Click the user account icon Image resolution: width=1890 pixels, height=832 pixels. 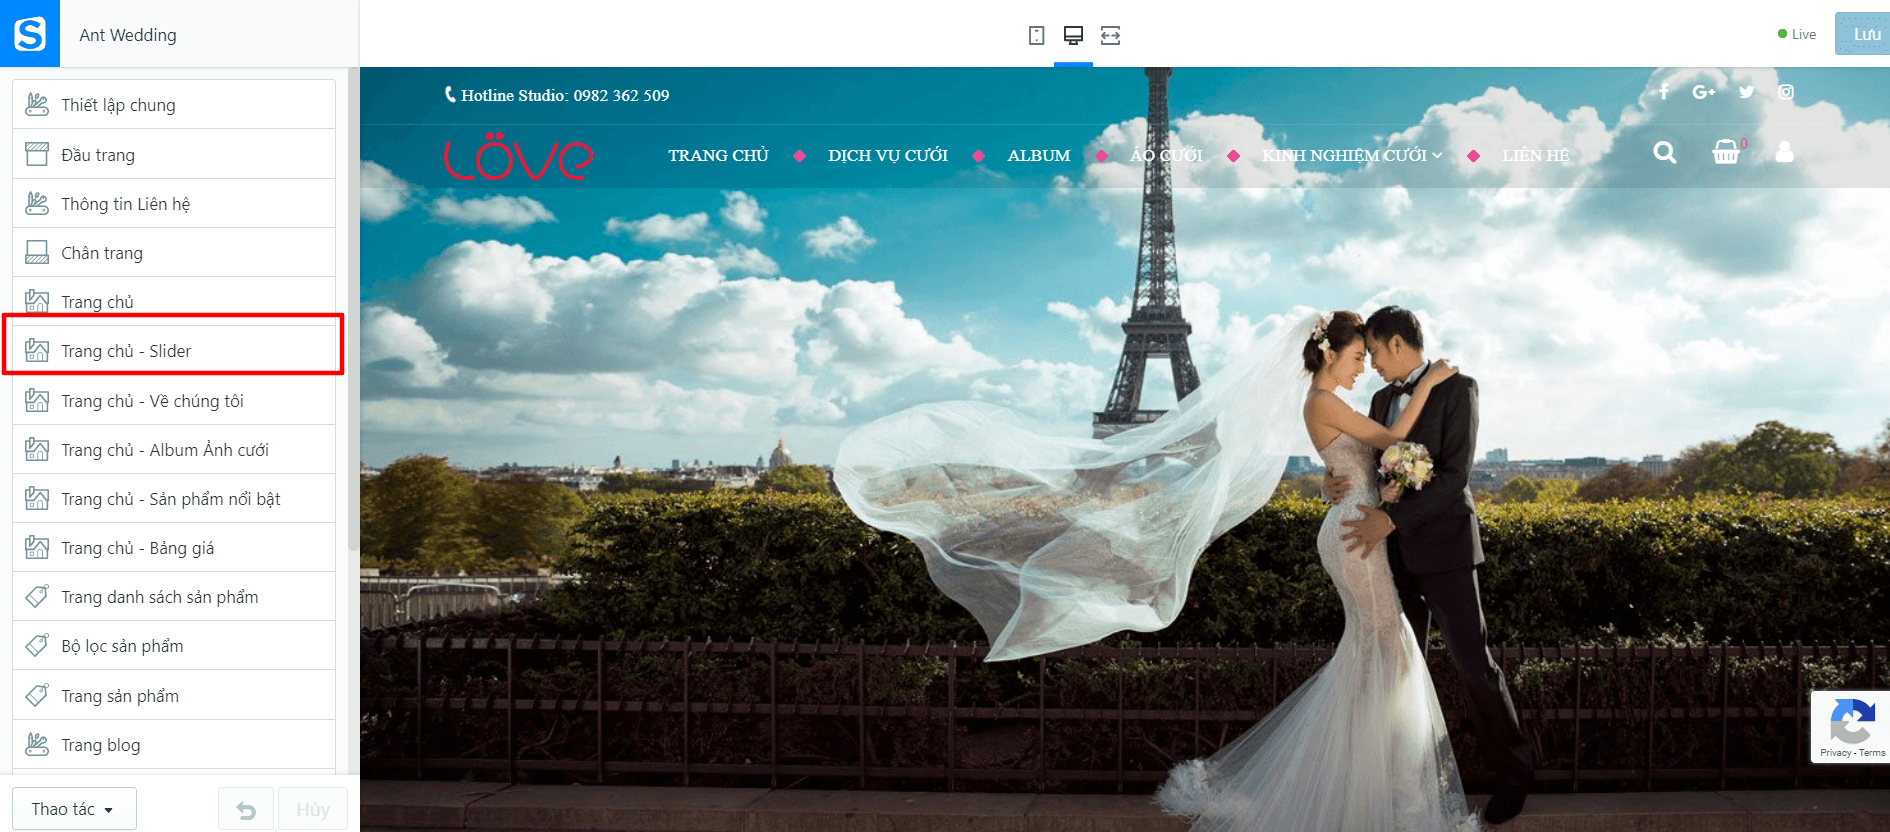pyautogui.click(x=1784, y=152)
